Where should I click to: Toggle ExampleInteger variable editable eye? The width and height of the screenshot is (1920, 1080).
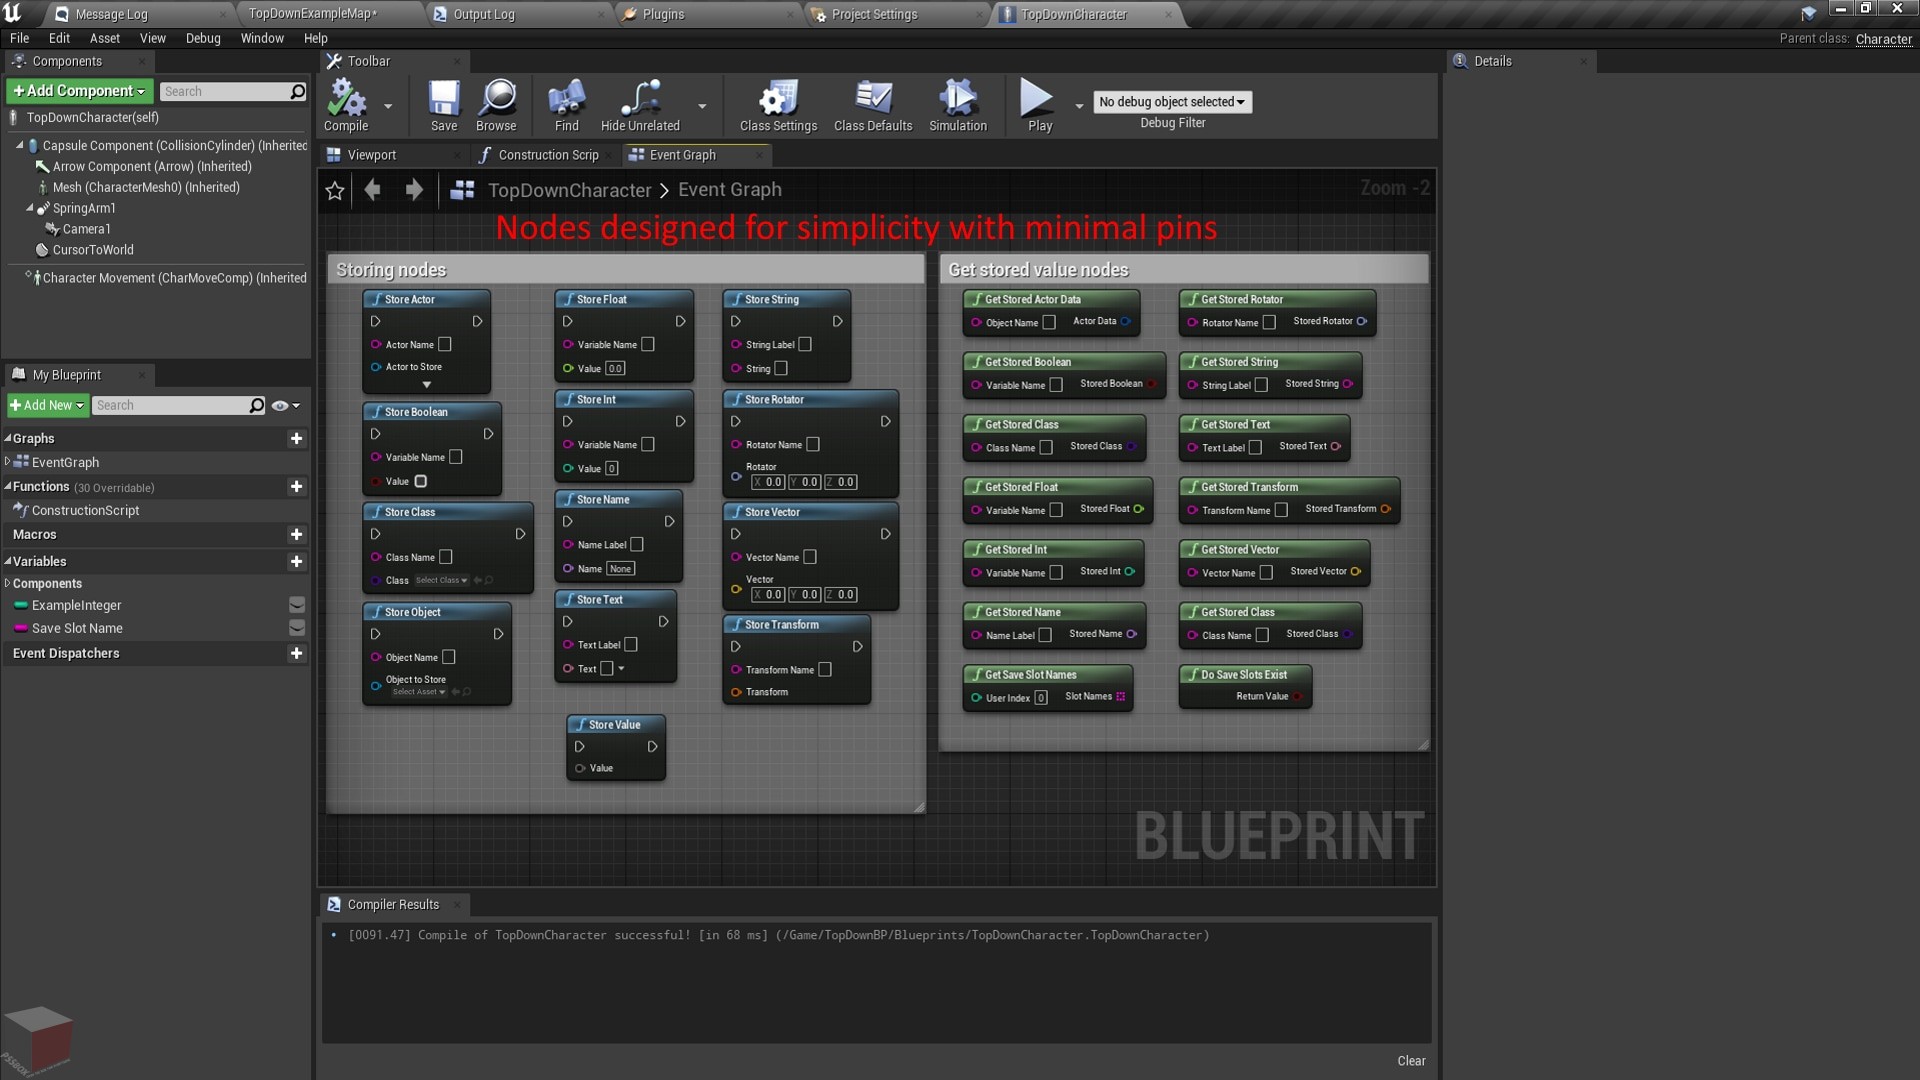coord(297,605)
